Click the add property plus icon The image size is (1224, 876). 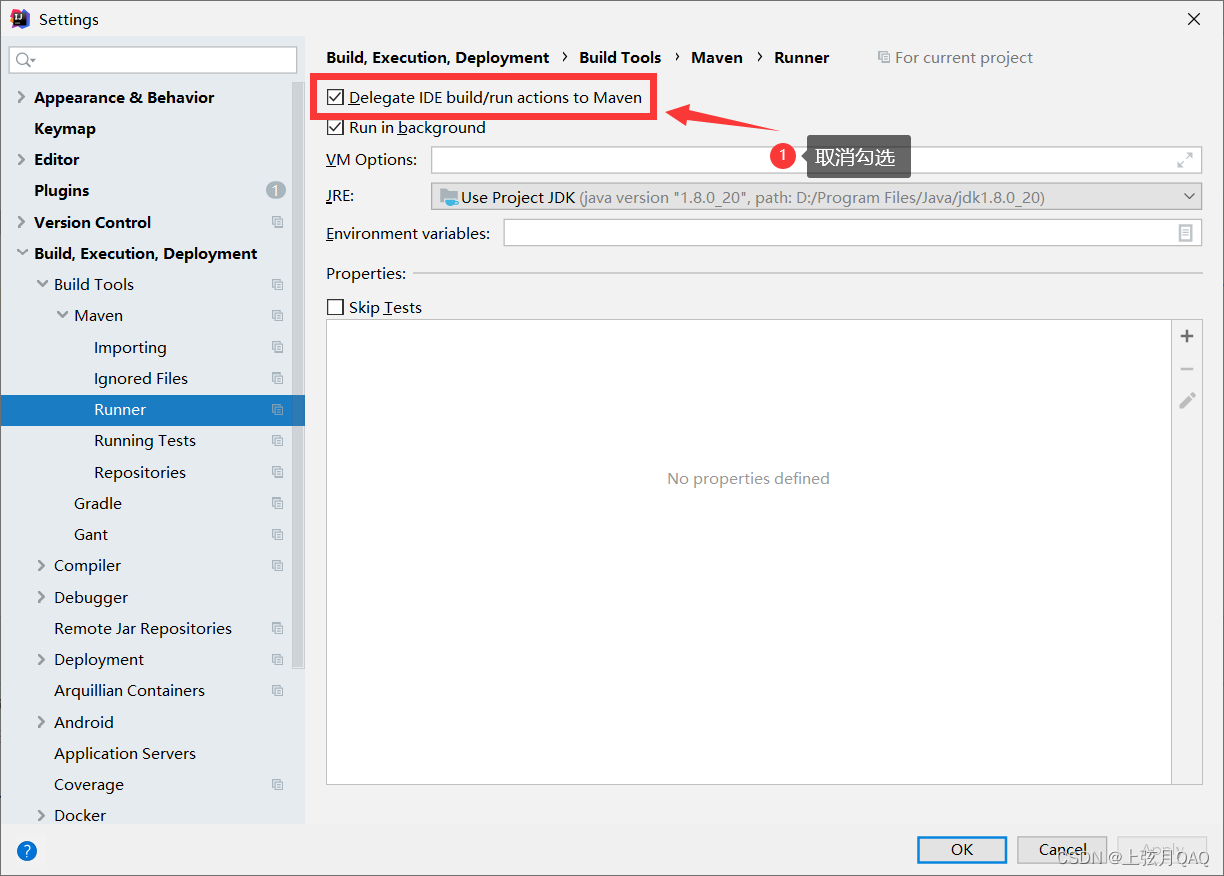point(1187,336)
